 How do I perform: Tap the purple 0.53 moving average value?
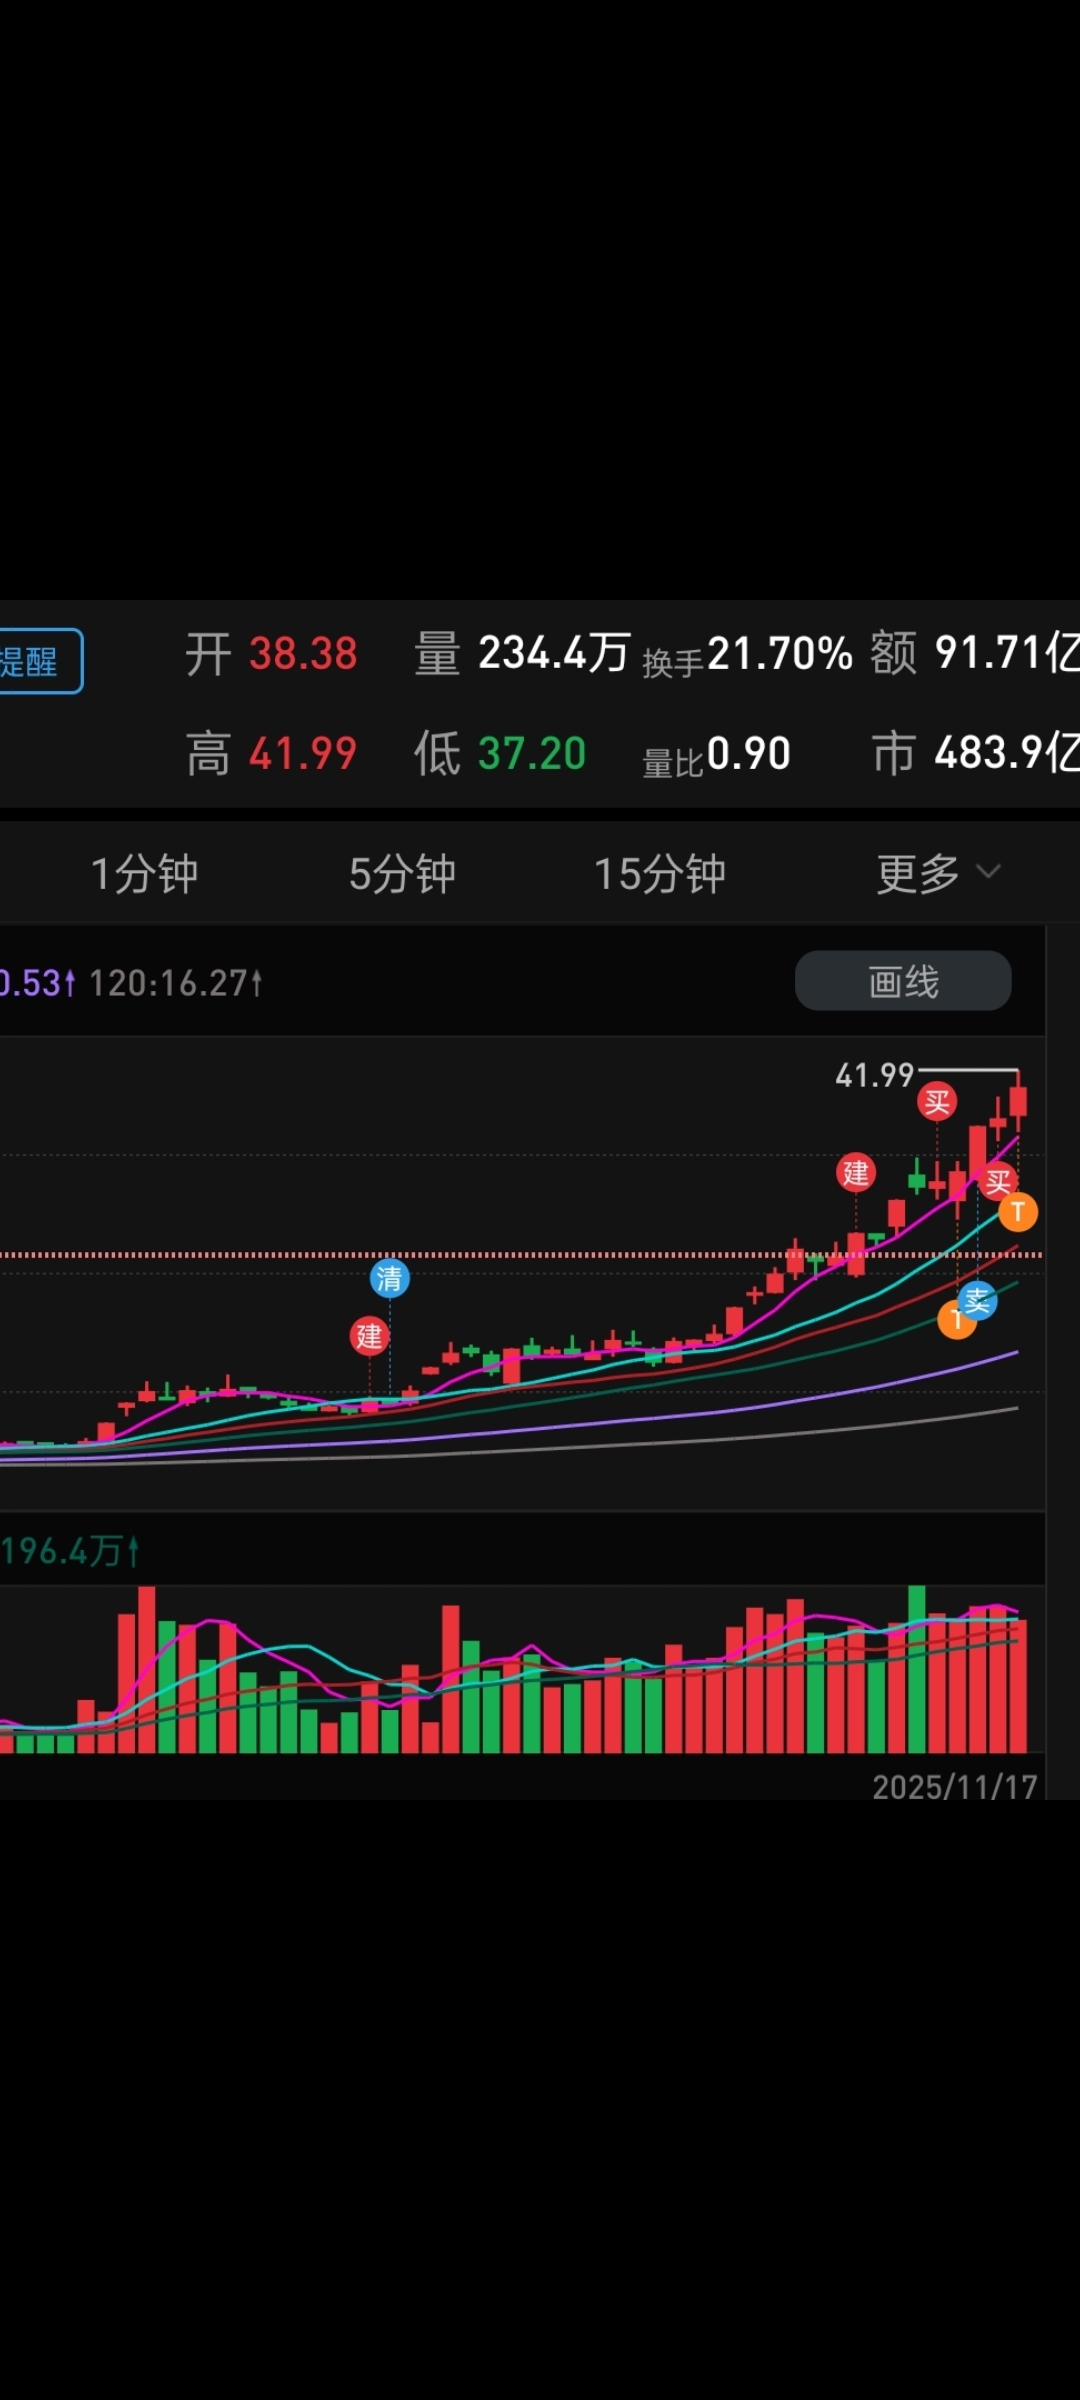tap(37, 983)
